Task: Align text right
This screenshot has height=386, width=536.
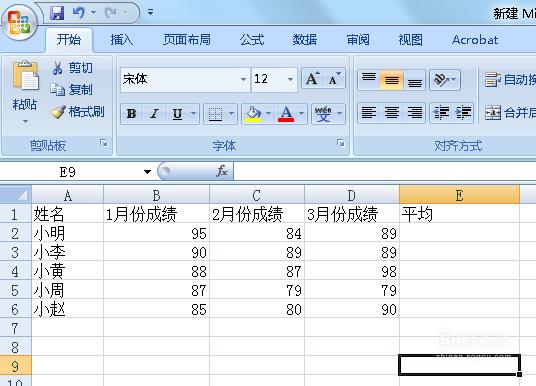Action: [x=415, y=112]
